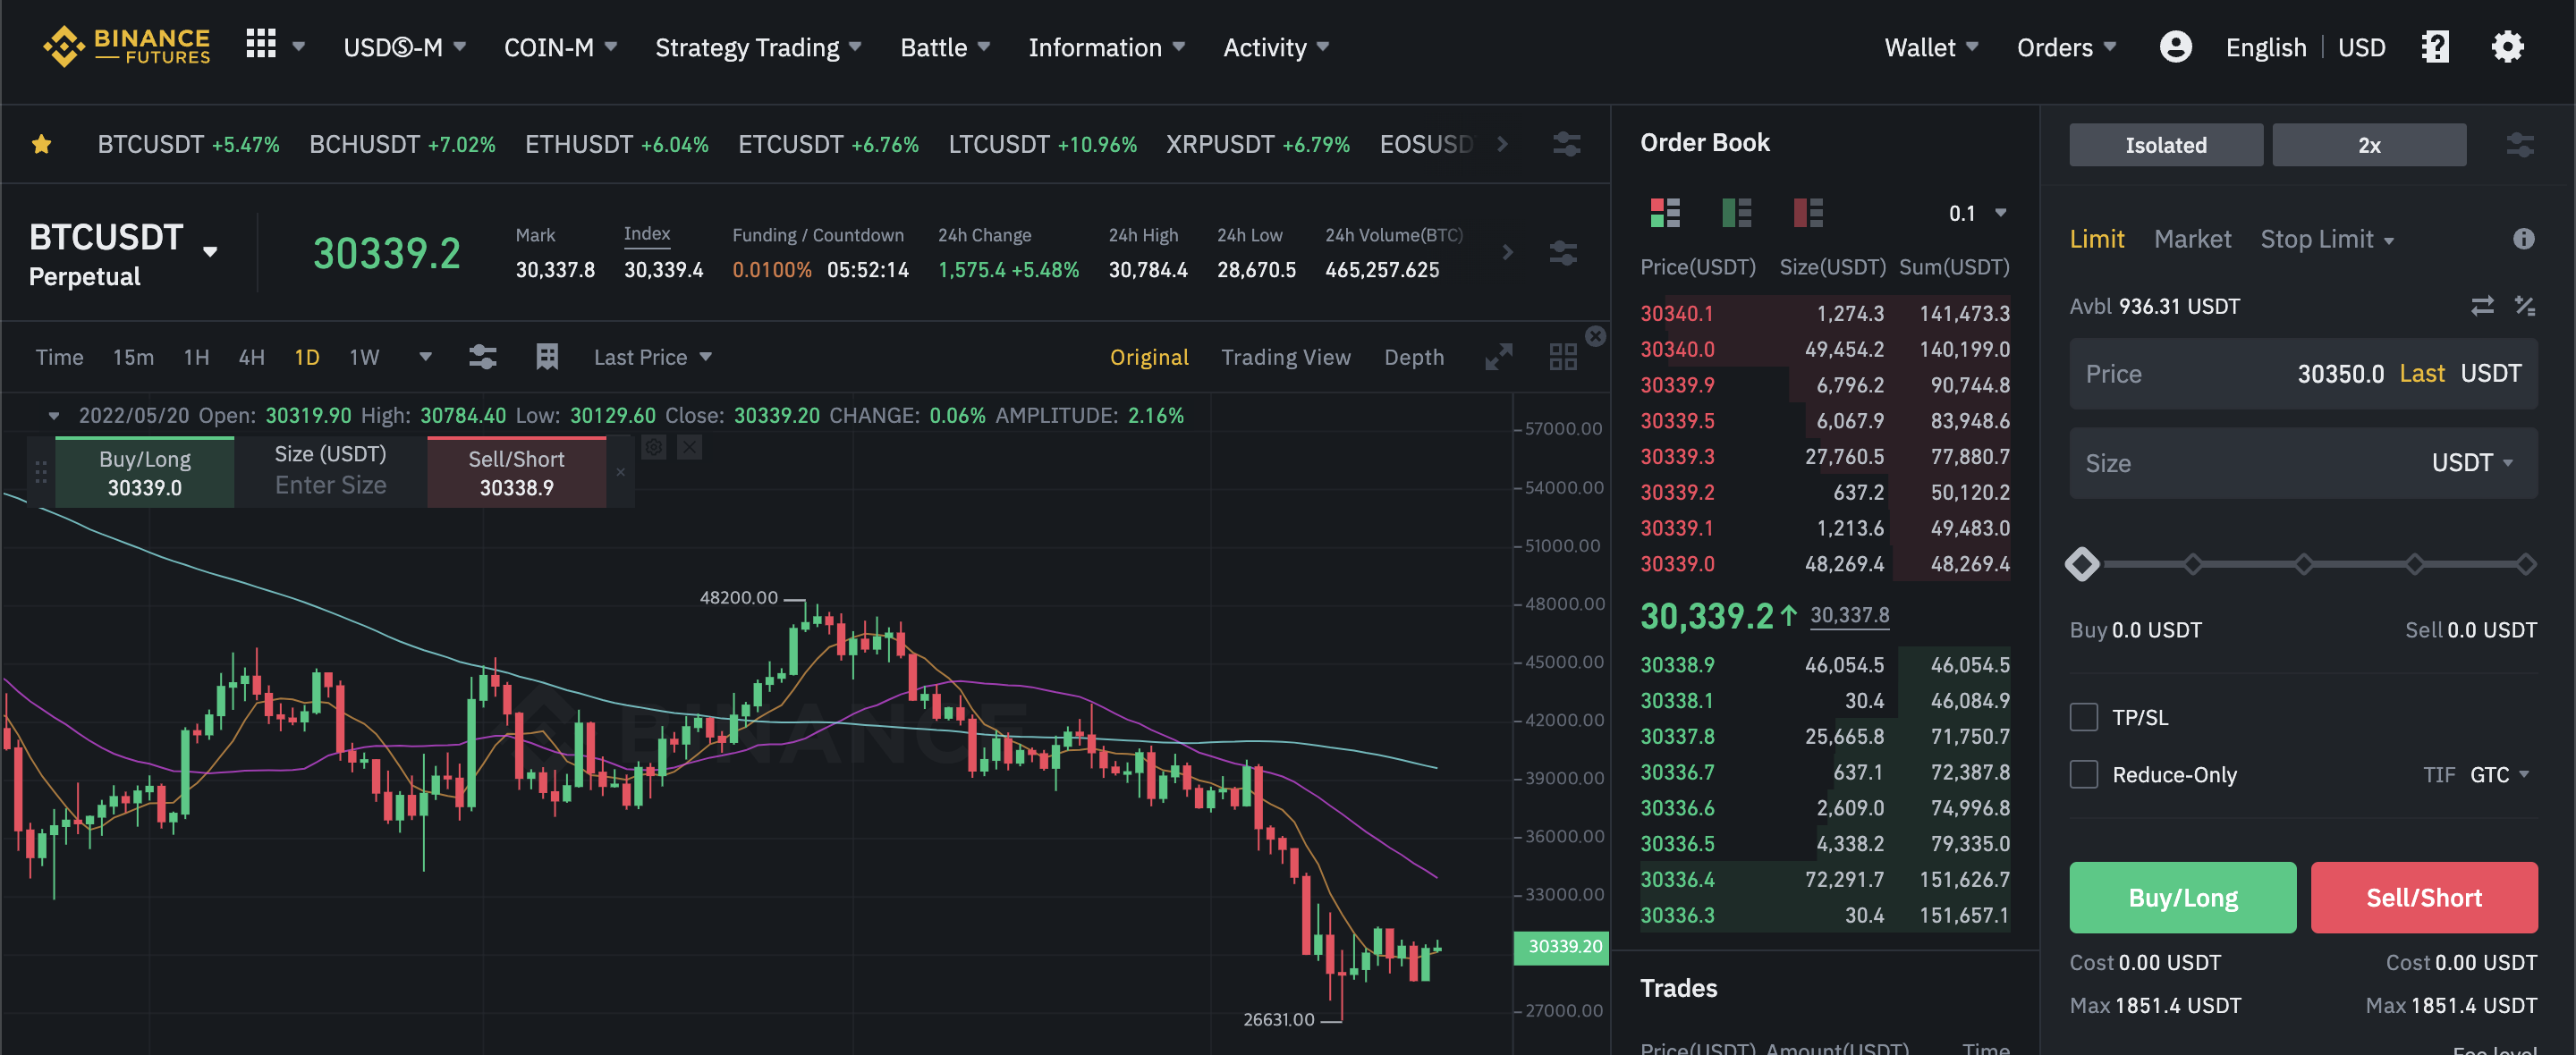
Task: Change language via English link
Action: [2265, 47]
